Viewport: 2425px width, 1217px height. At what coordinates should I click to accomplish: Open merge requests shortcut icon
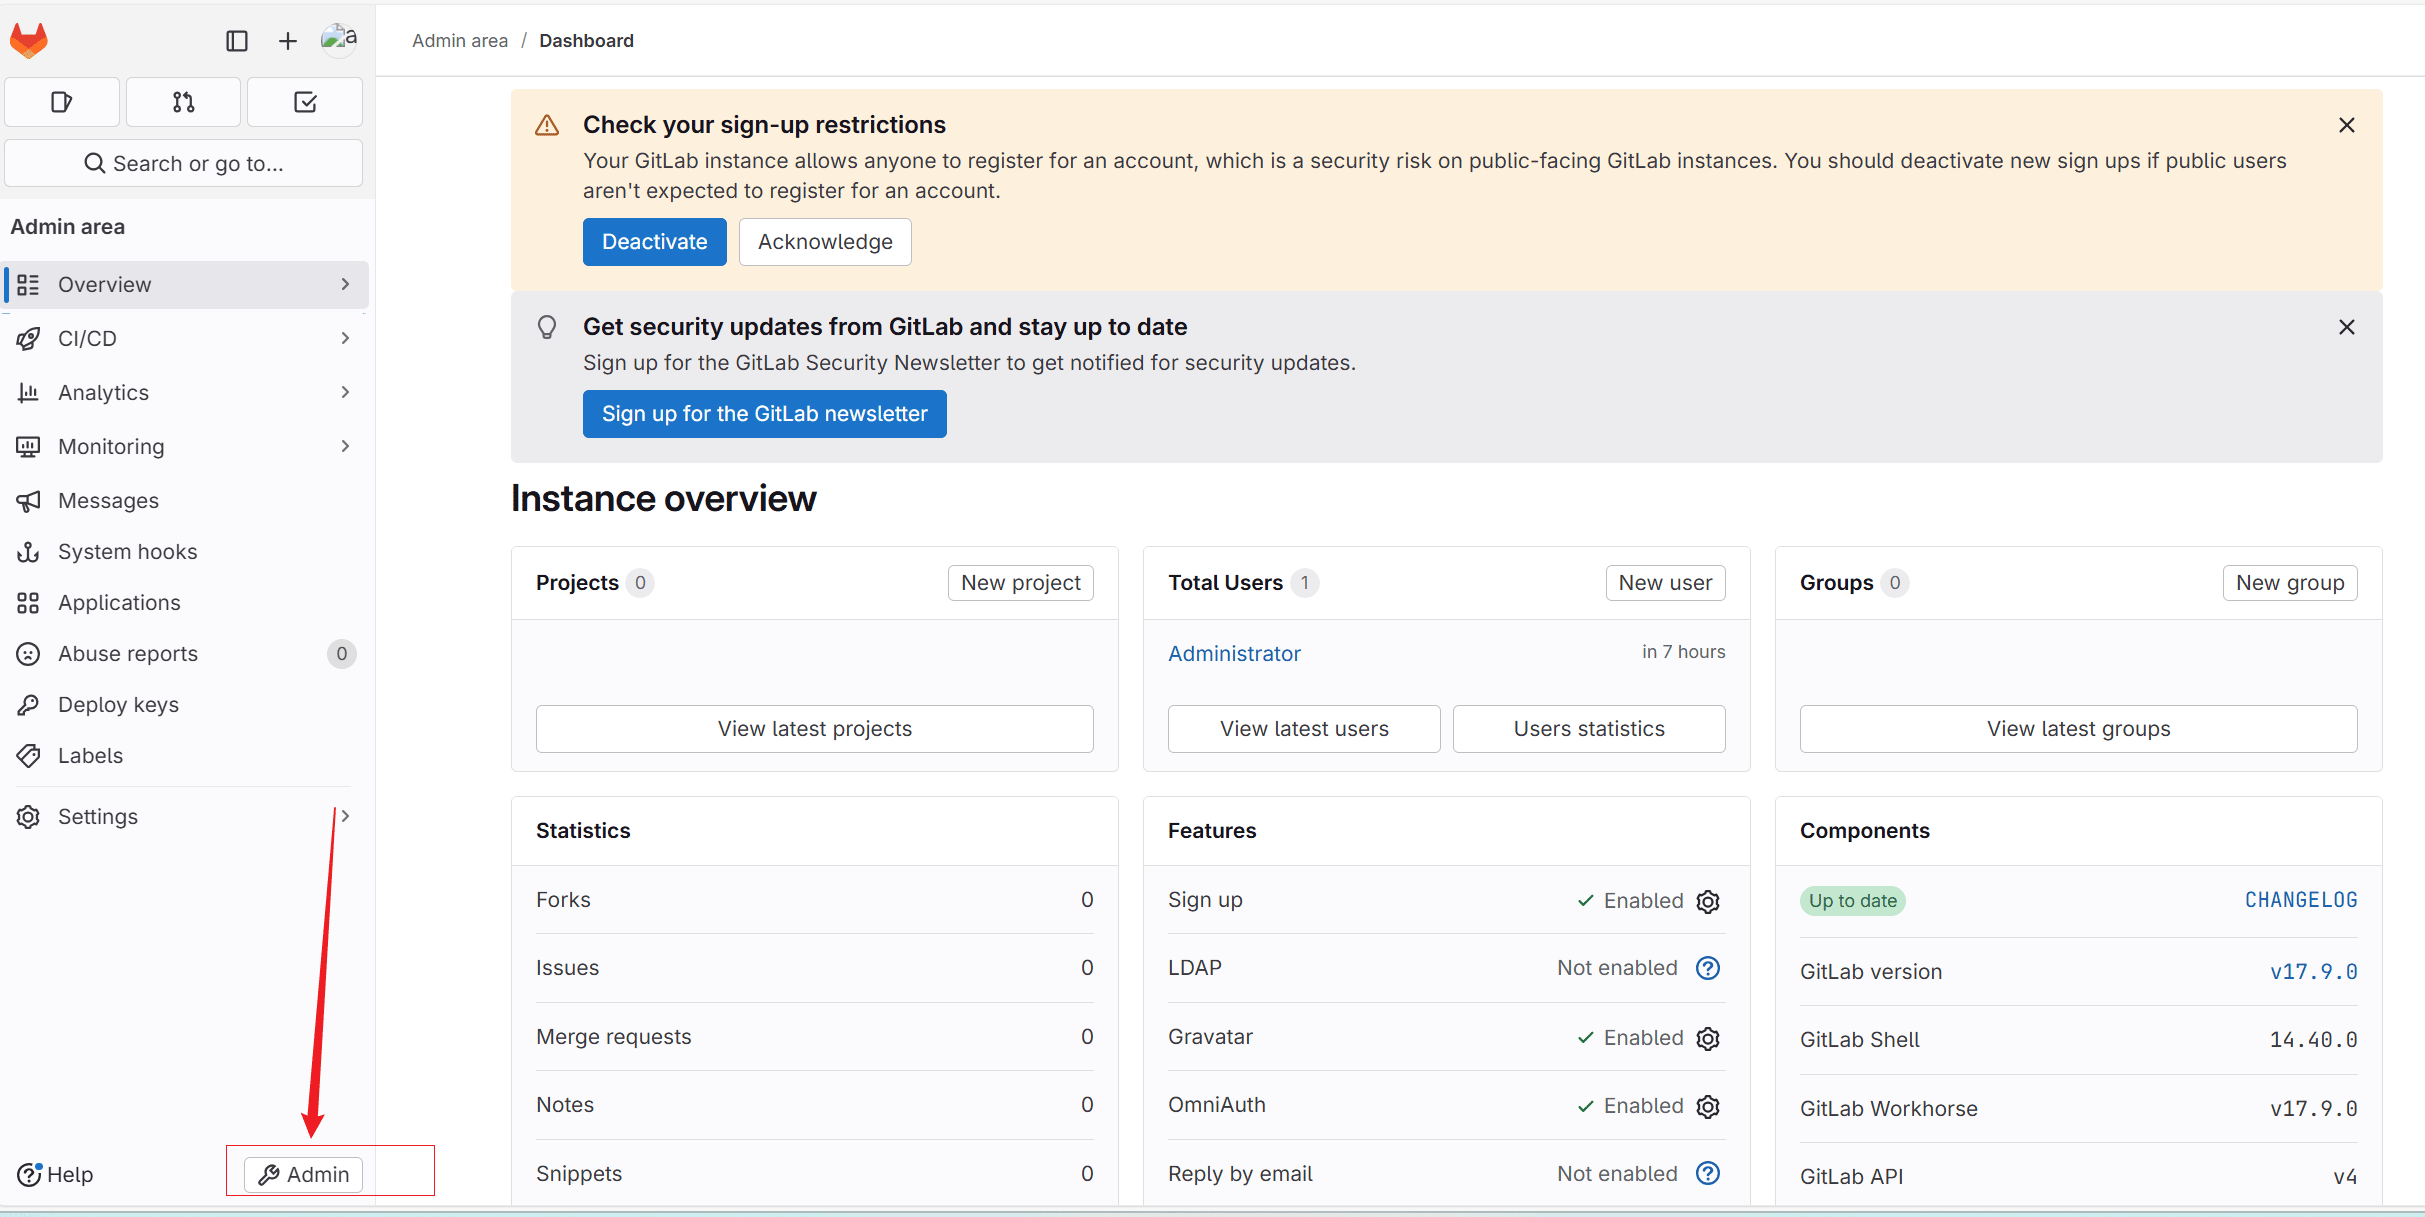[184, 102]
